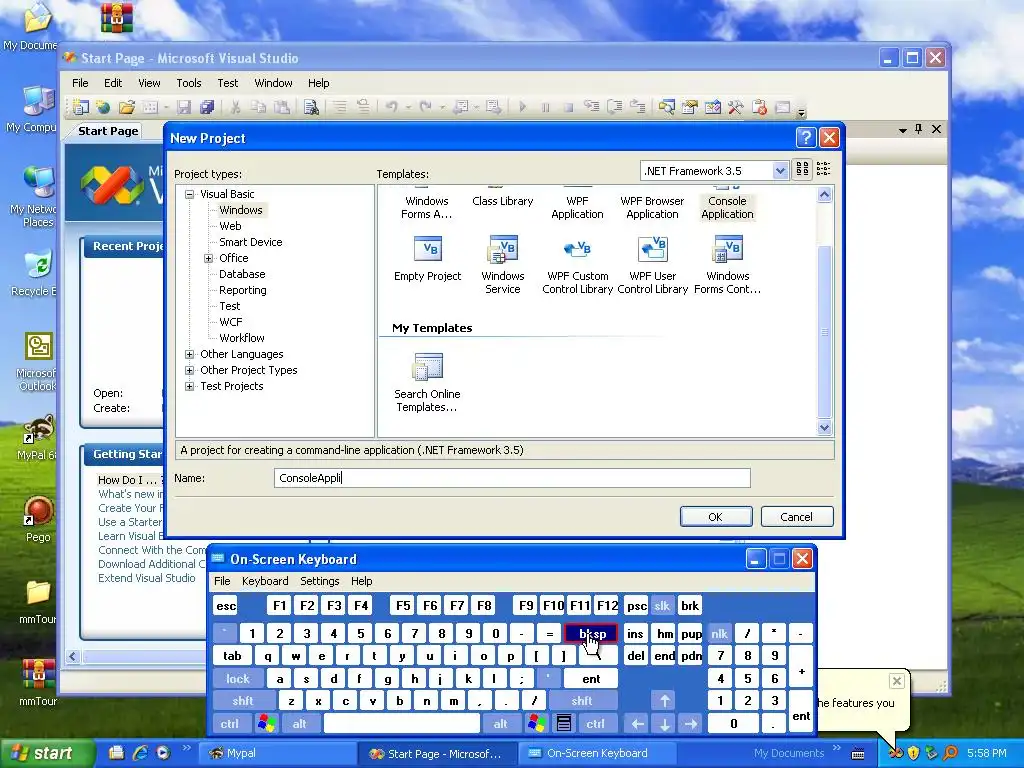
Task: Open Windows Media Player quick launch icon
Action: [163, 753]
